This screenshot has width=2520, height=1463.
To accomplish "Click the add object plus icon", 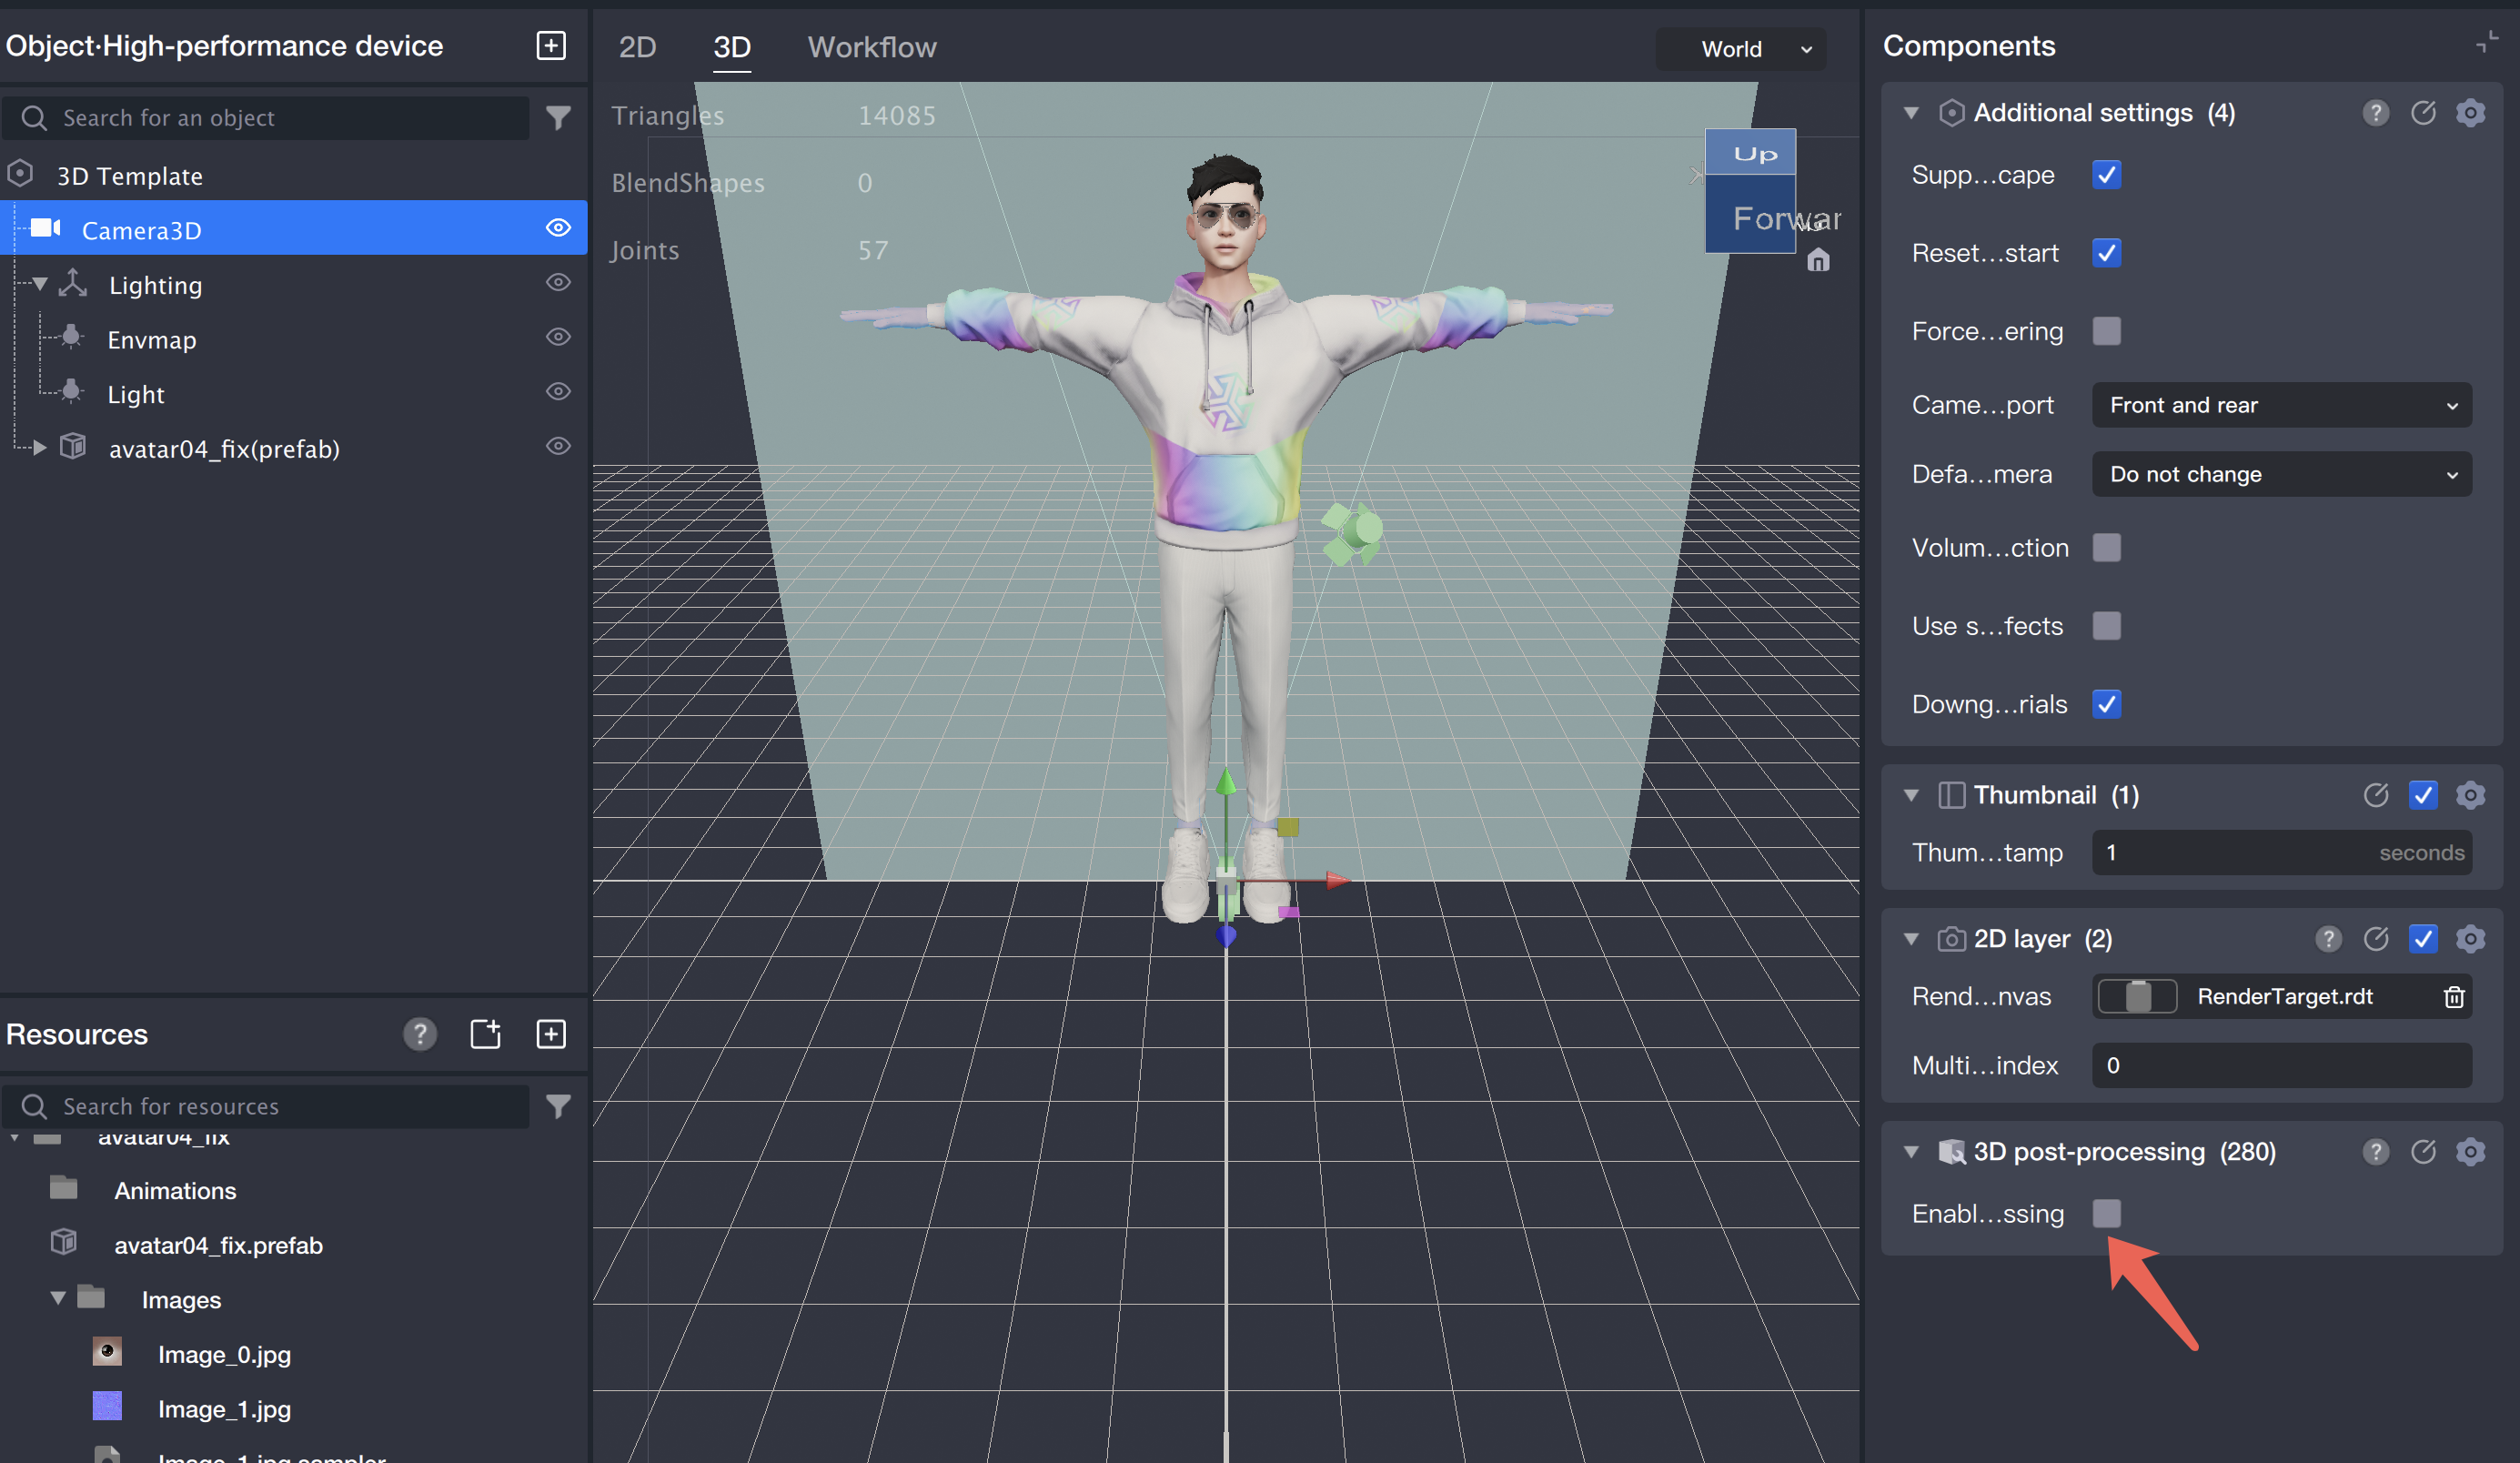I will [551, 45].
